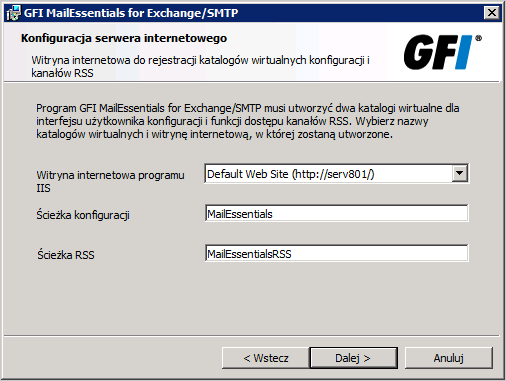
Task: Click the Ścieżka RSS input field
Action: [x=337, y=253]
